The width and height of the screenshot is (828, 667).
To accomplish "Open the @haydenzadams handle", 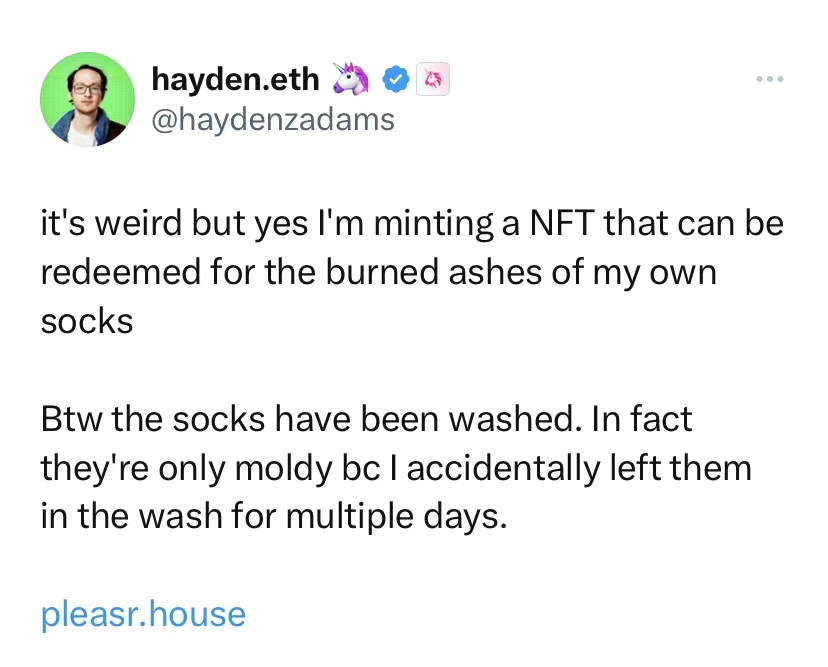I will click(x=273, y=120).
